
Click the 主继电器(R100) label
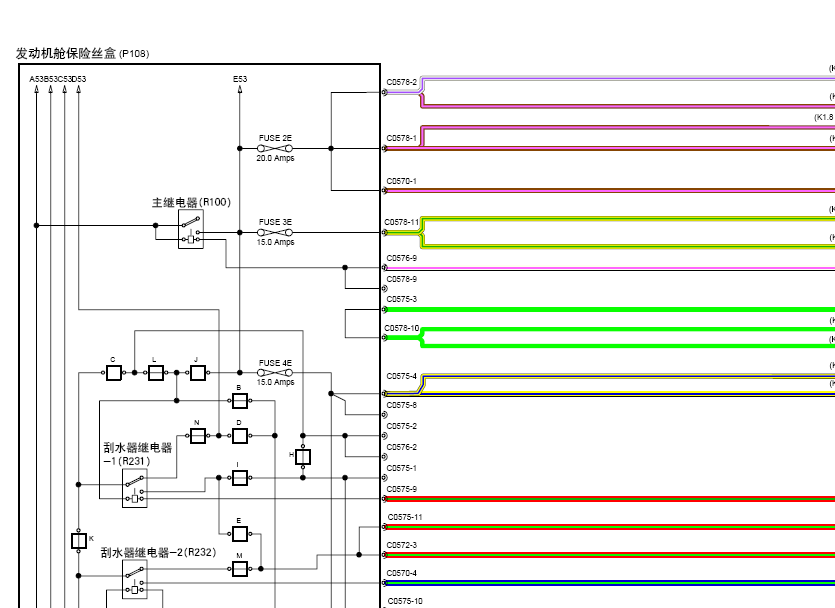coord(191,202)
